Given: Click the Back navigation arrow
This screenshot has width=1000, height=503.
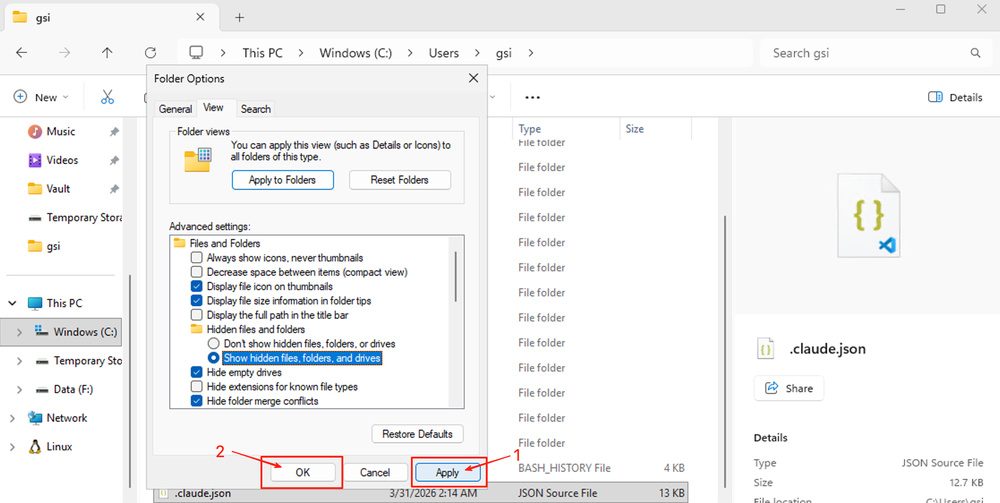Looking at the screenshot, I should [22, 53].
